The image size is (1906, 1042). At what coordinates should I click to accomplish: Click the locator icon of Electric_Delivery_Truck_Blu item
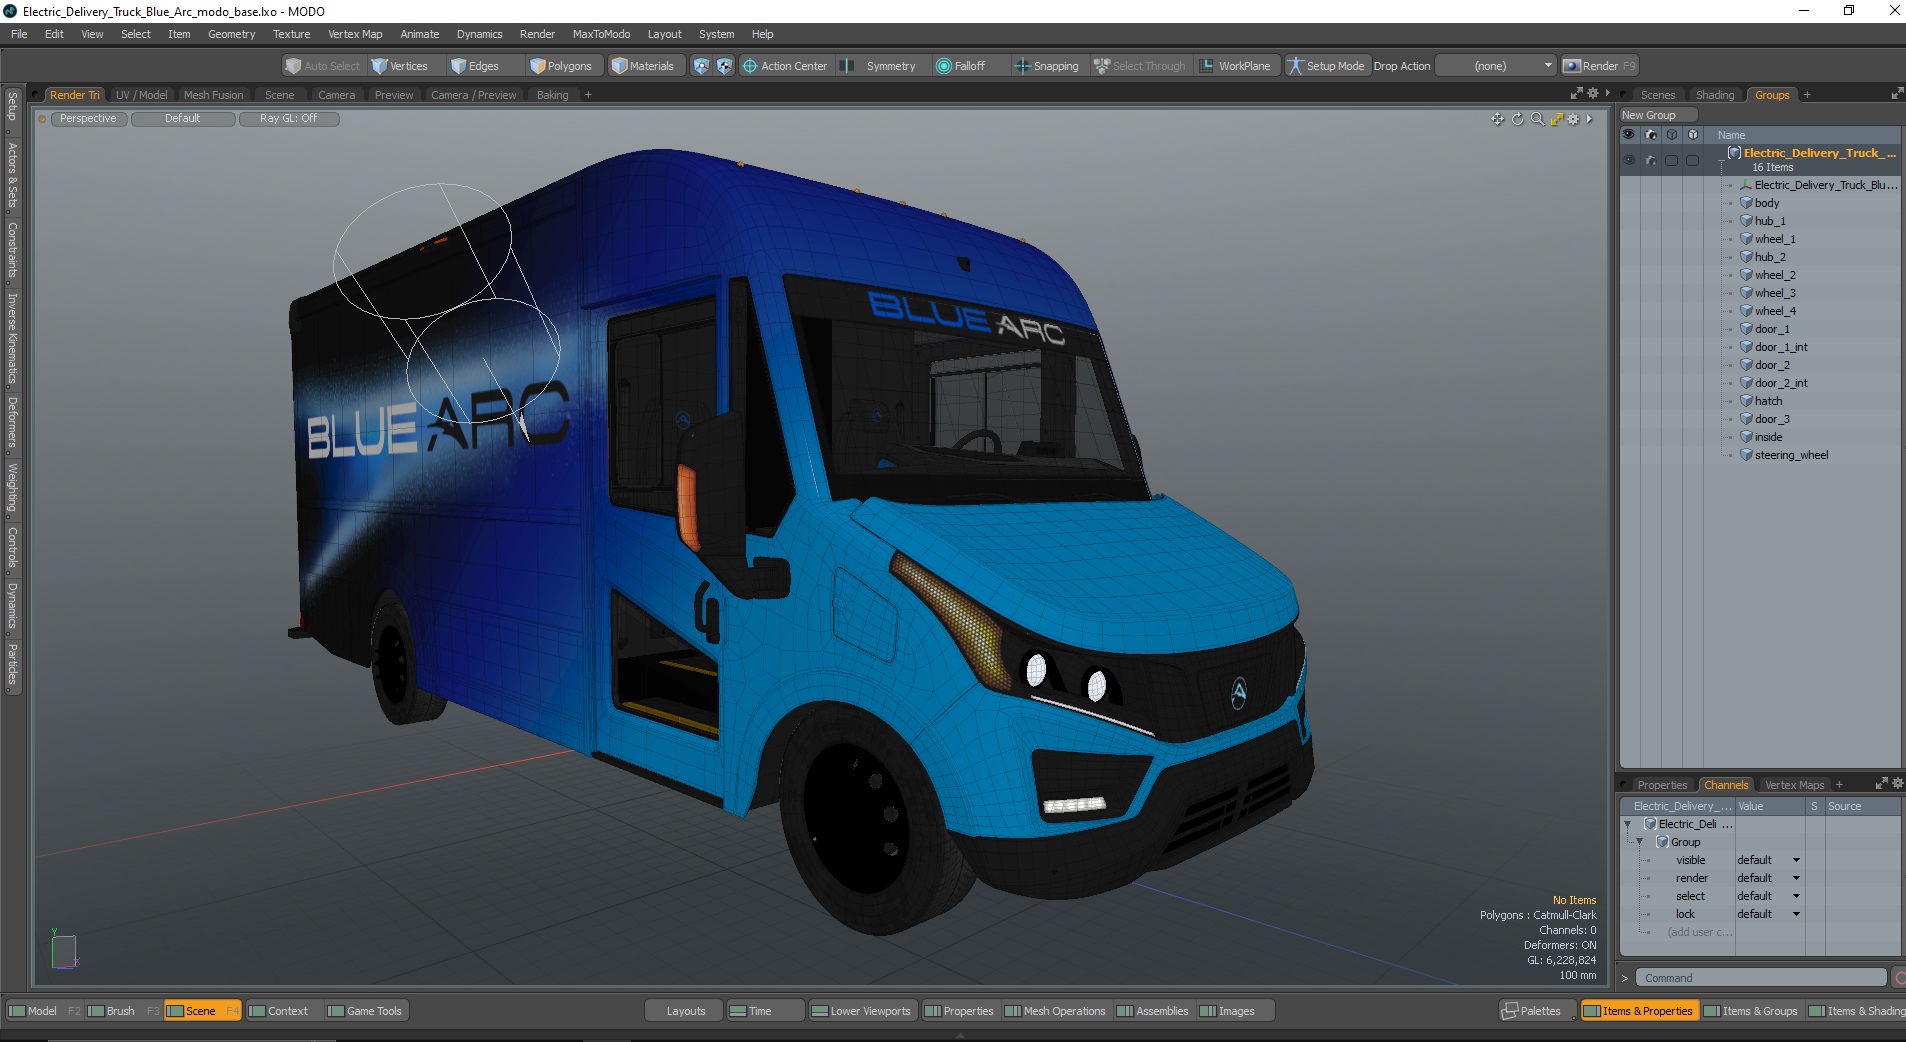1746,185
